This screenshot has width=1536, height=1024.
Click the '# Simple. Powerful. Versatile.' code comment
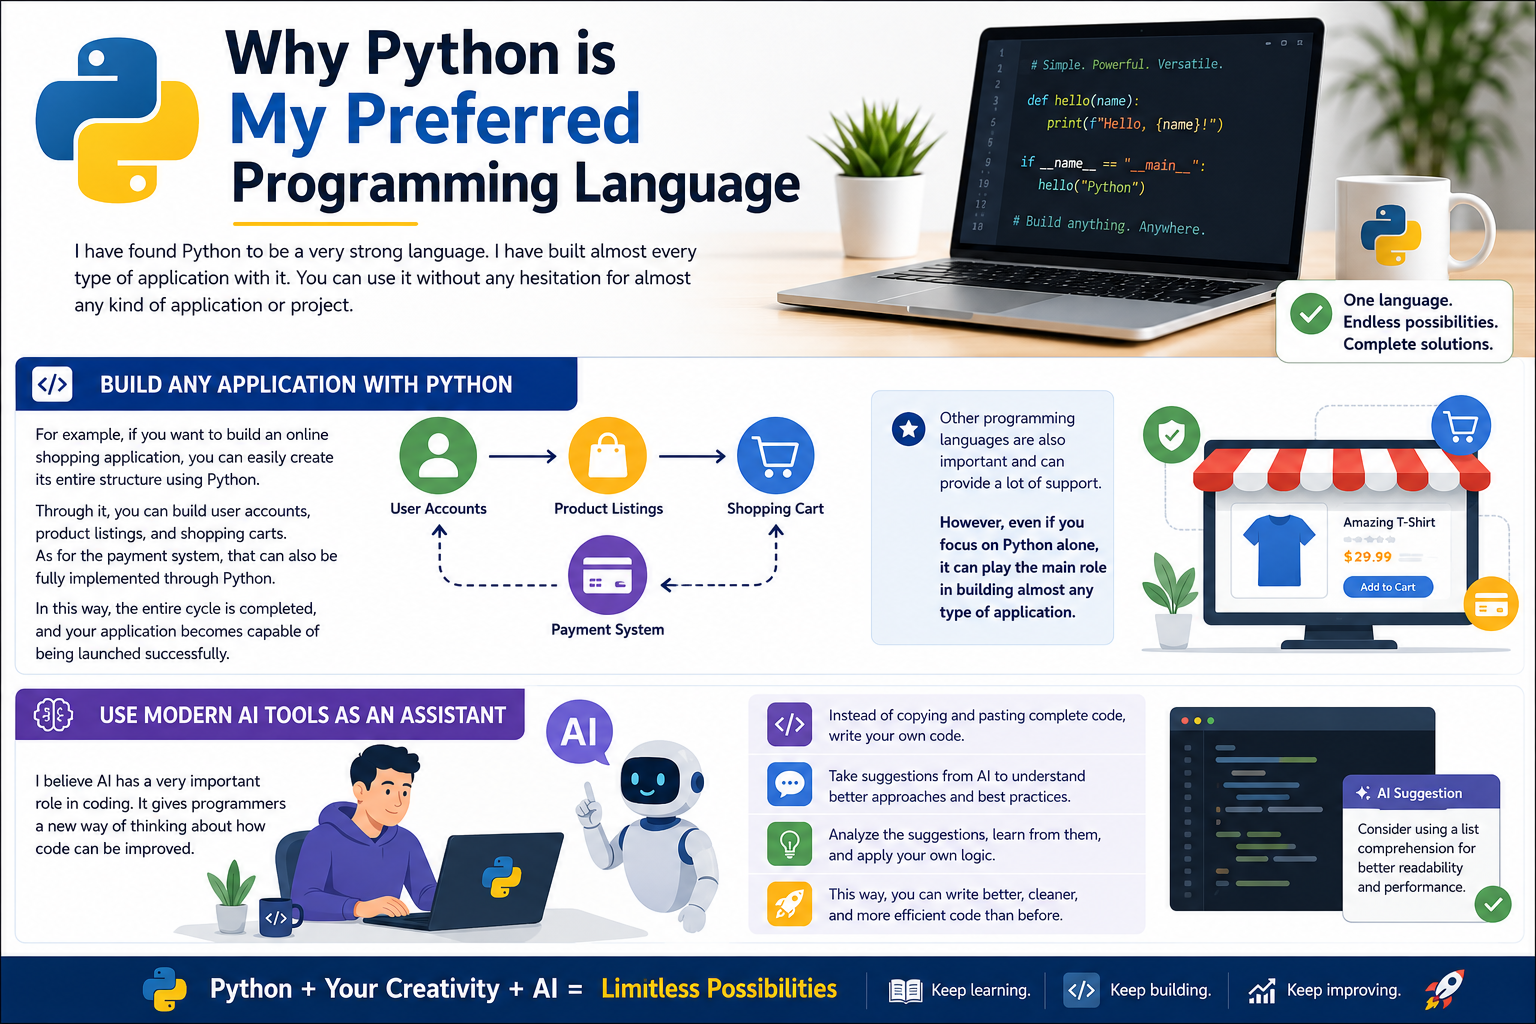[x=1127, y=64]
